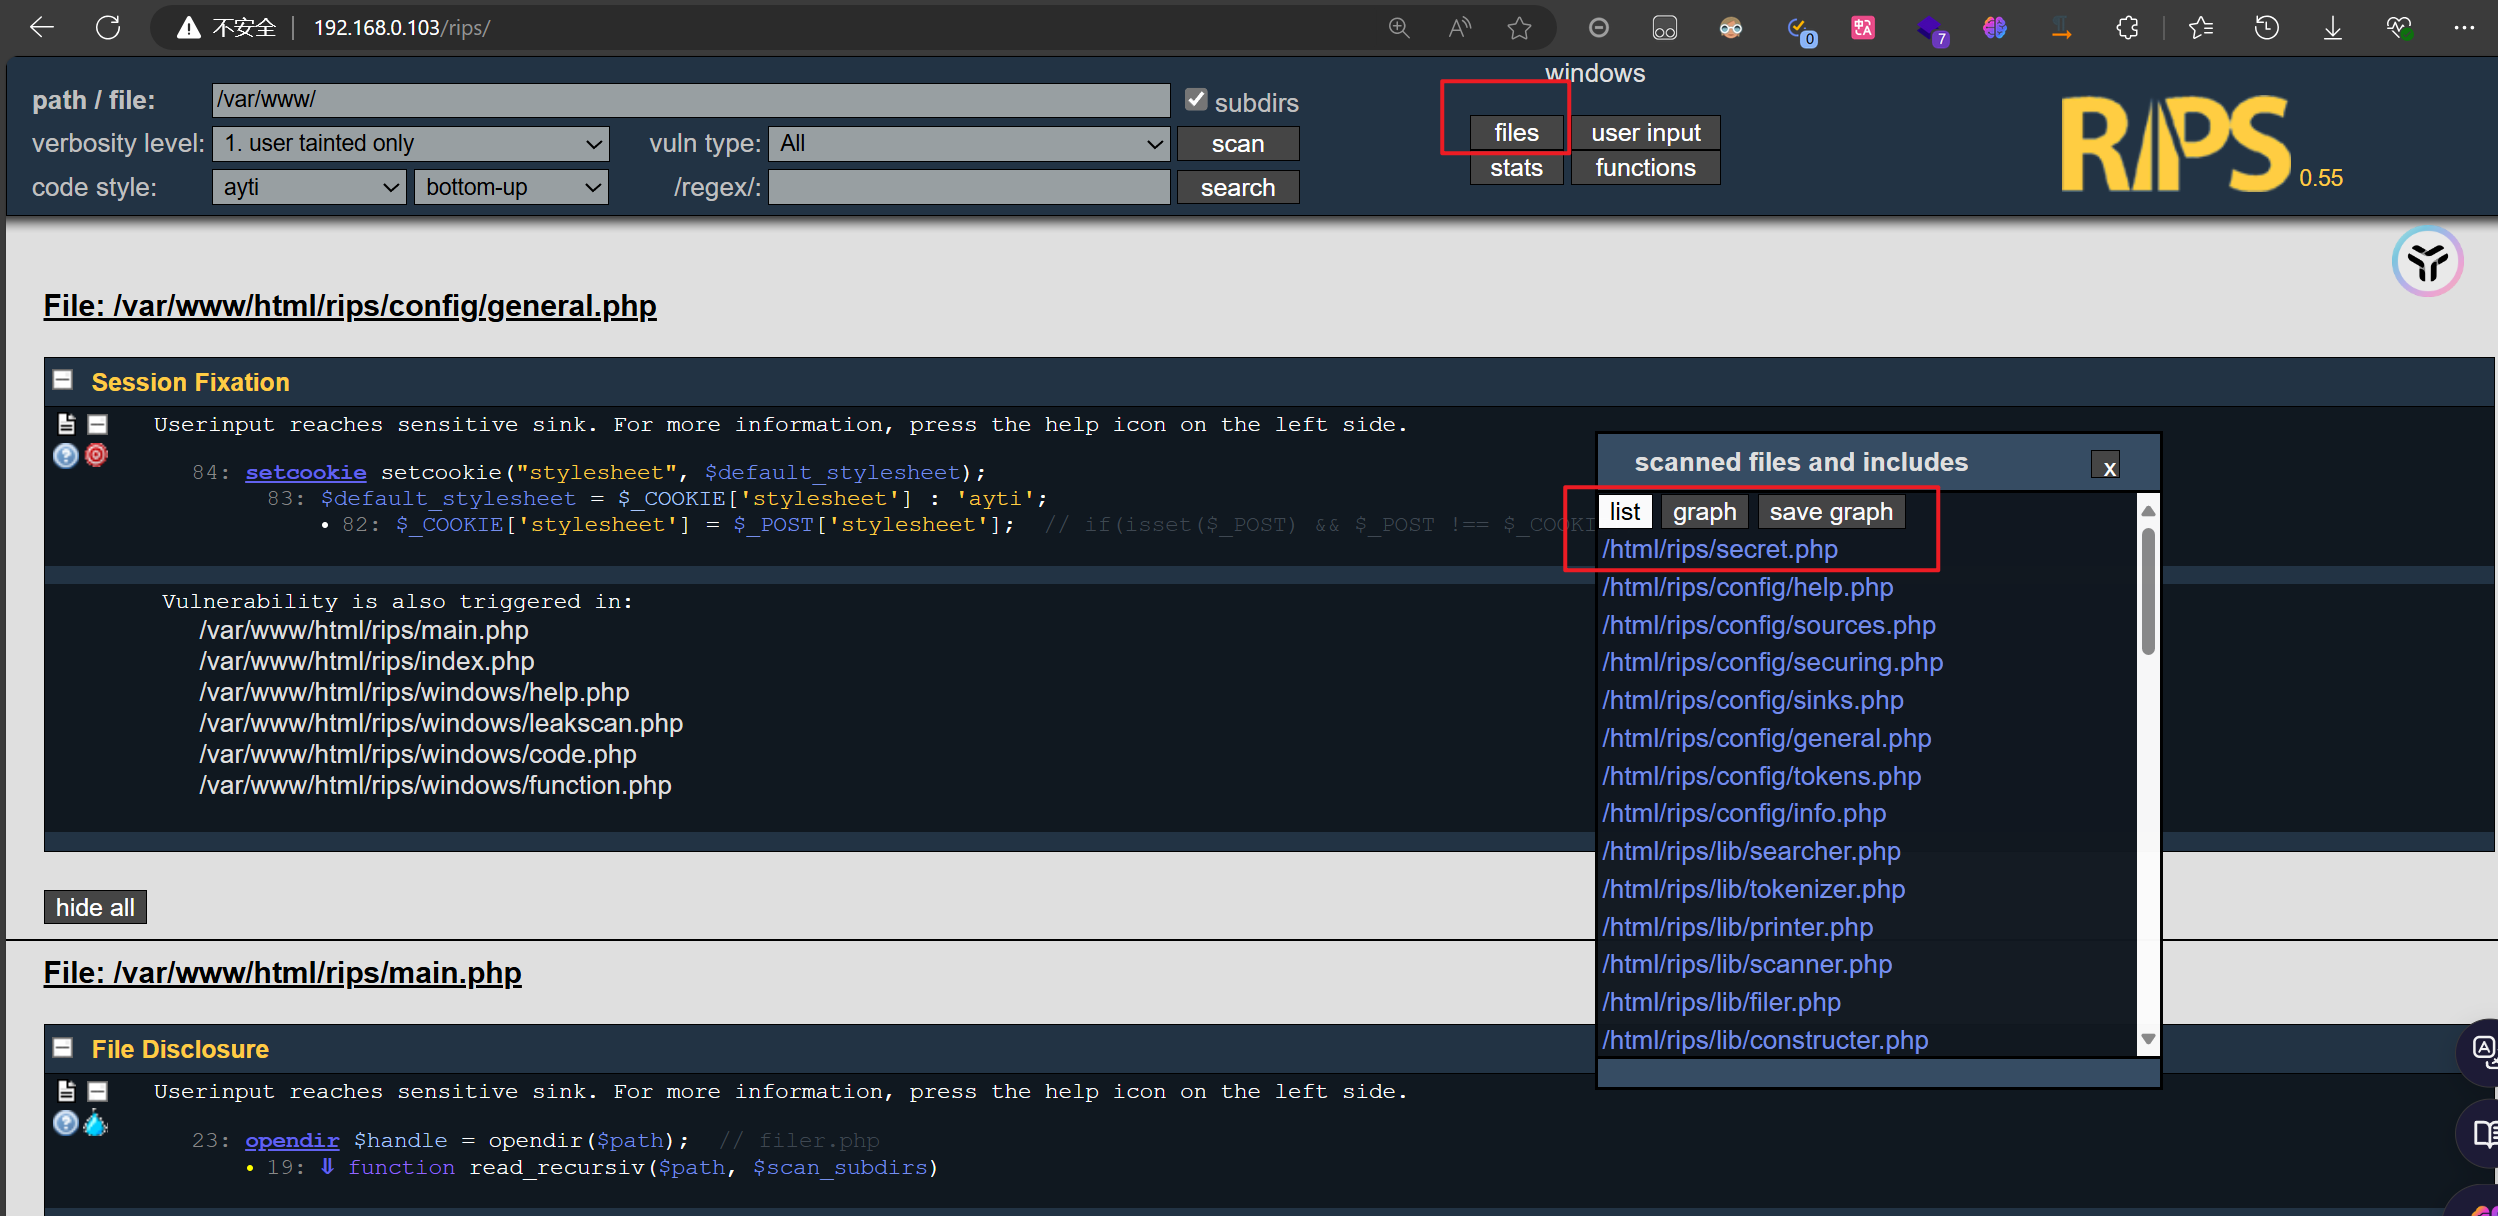Open the Favorites list icon
This screenshot has height=1216, width=2498.
click(x=2201, y=28)
